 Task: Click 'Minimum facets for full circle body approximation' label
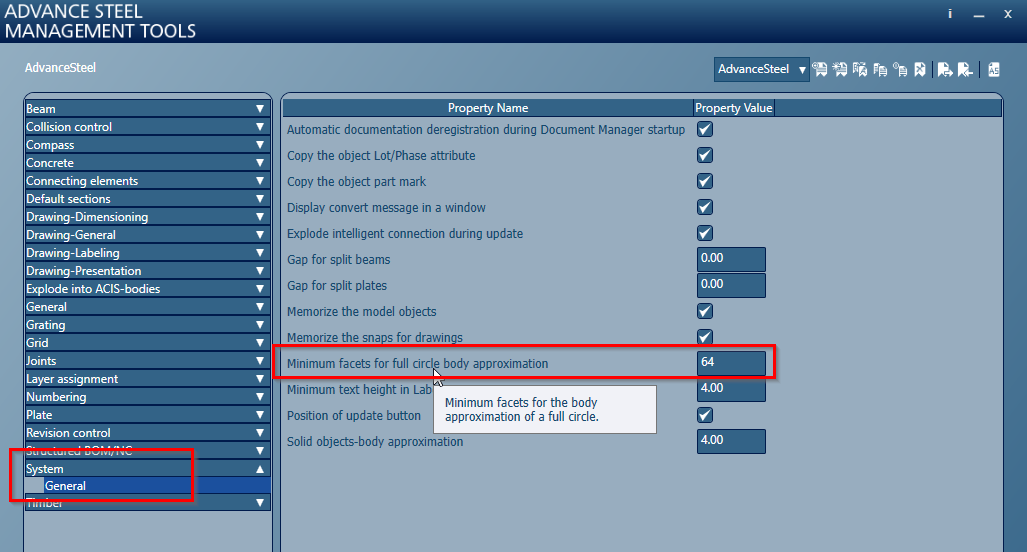pos(417,363)
